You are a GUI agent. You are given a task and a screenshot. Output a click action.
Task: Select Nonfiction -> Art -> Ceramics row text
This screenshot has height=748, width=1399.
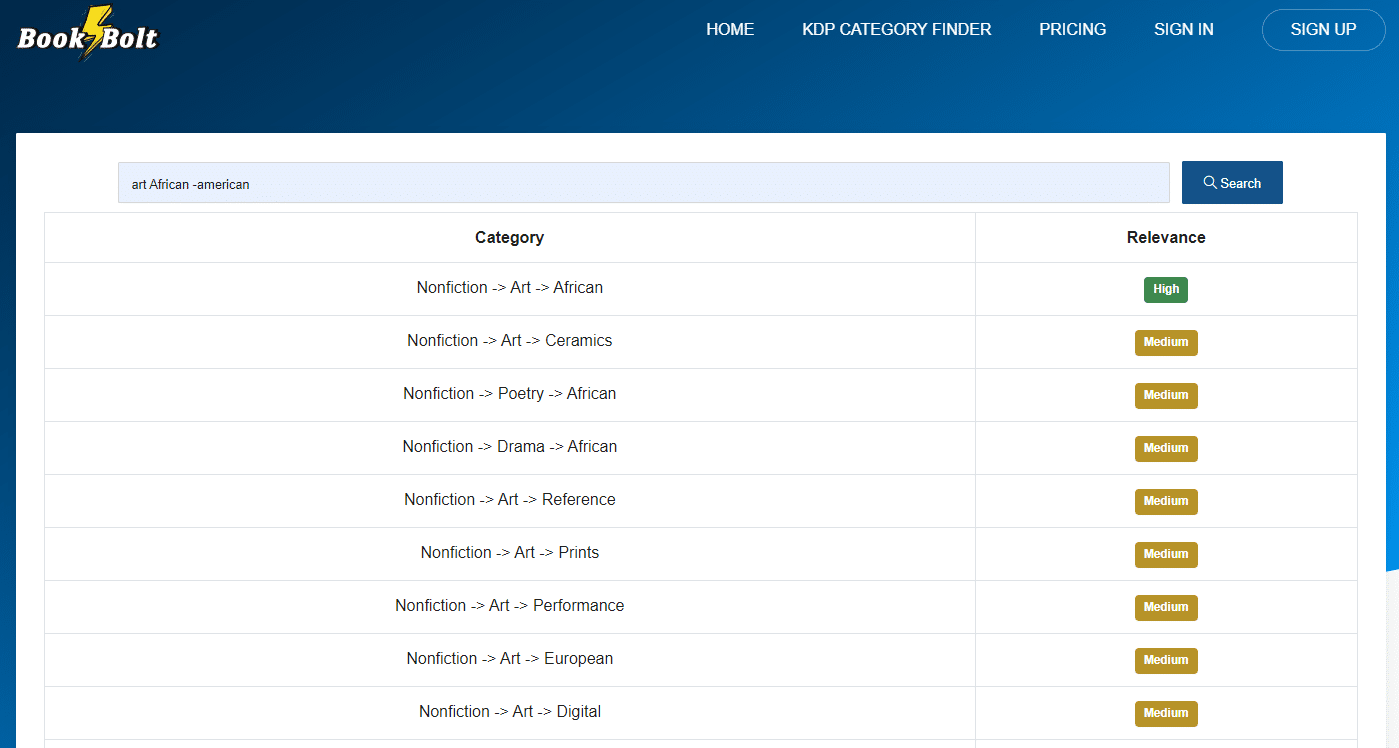click(x=510, y=340)
